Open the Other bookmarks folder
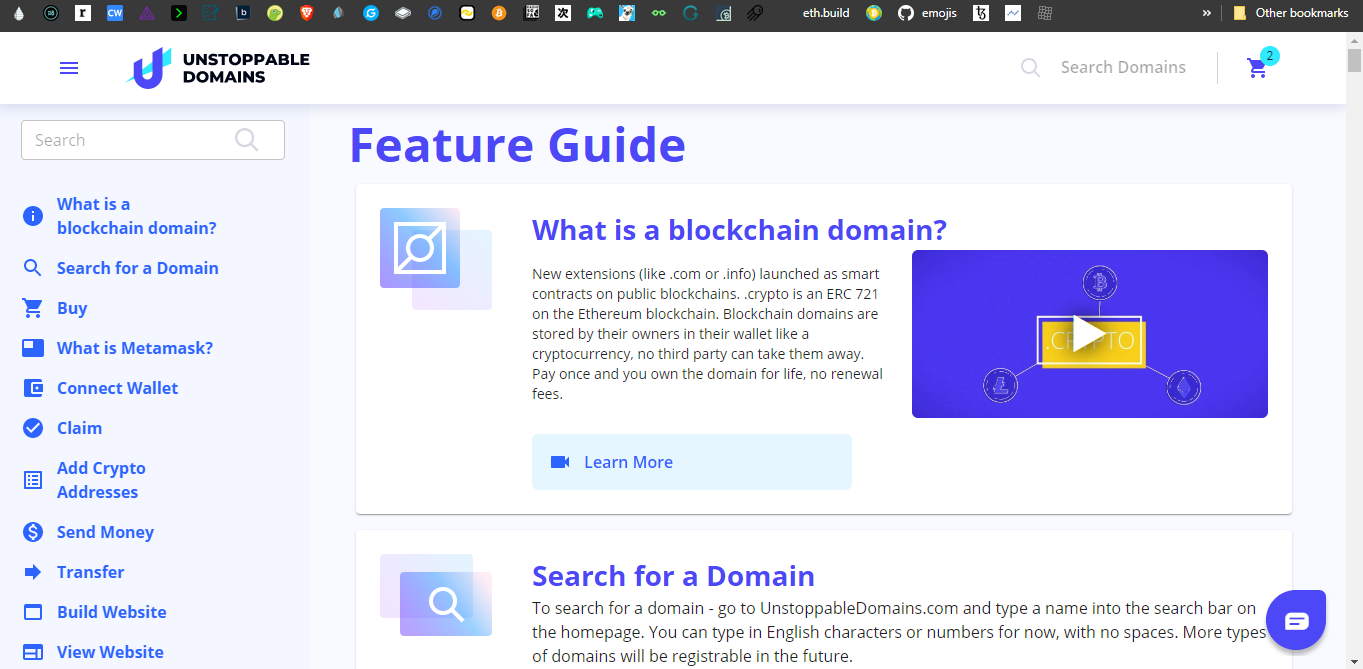This screenshot has height=669, width=1363. pos(1291,13)
